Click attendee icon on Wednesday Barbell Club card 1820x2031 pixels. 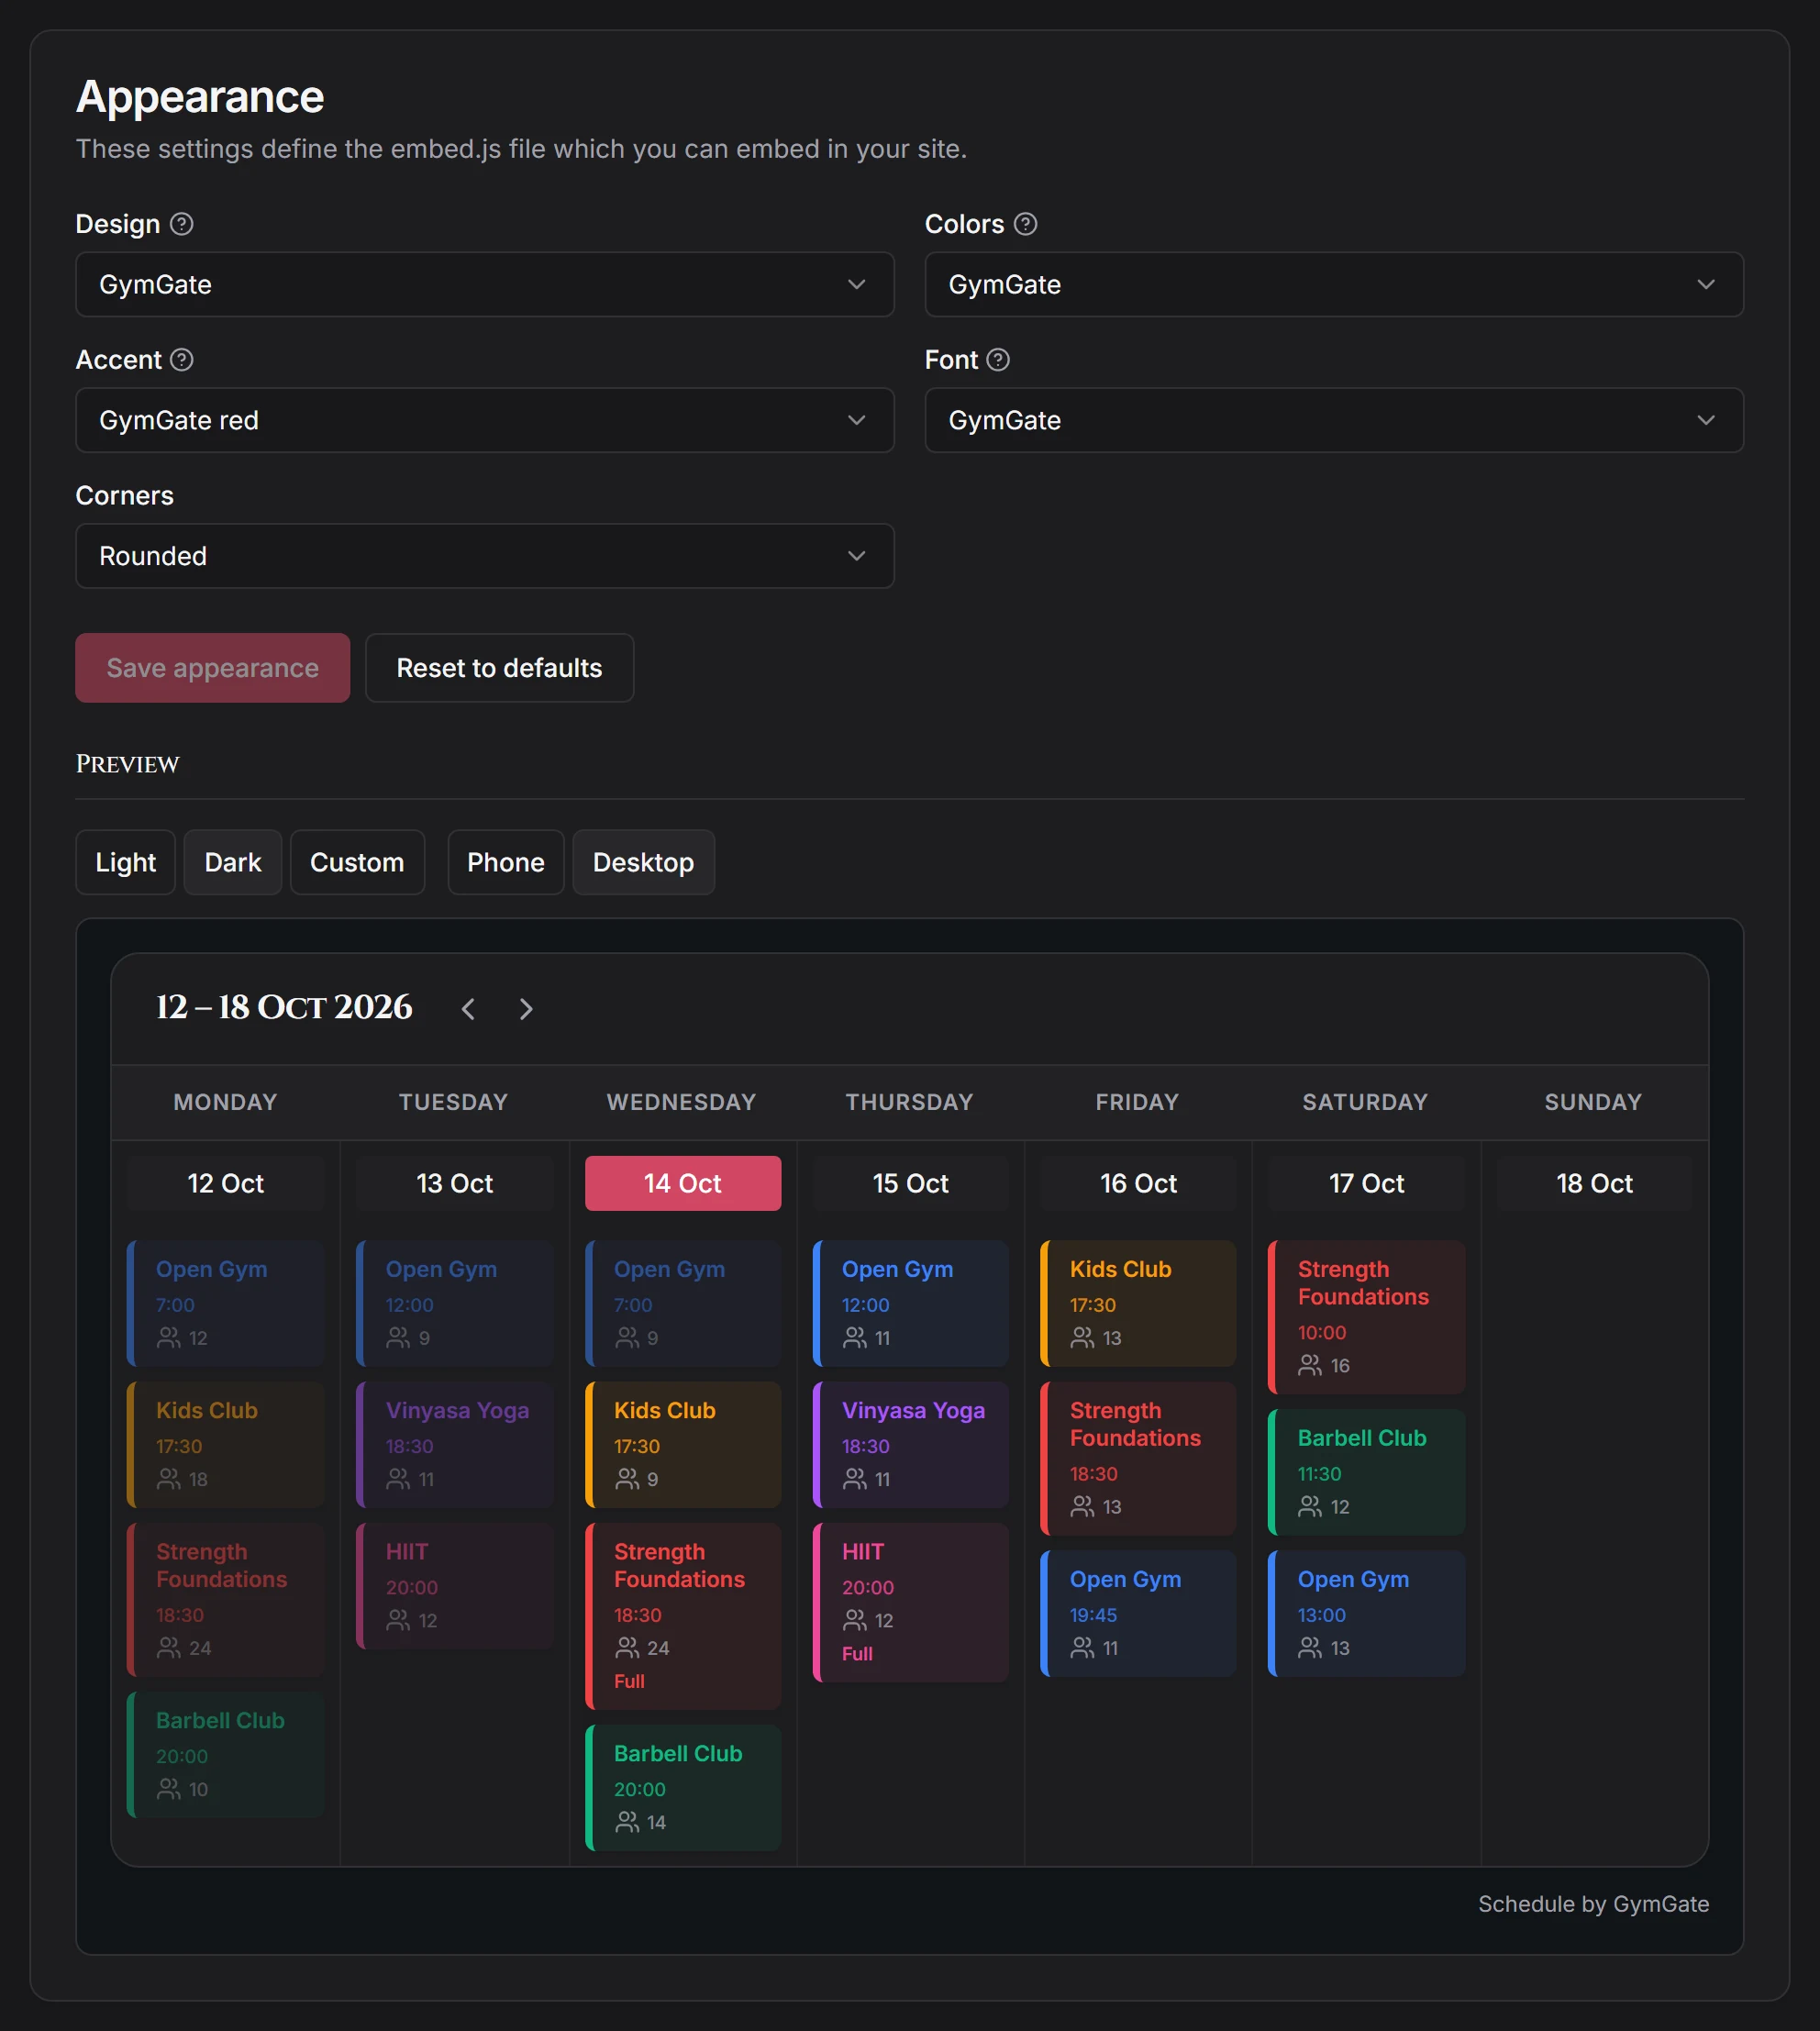tap(627, 1822)
